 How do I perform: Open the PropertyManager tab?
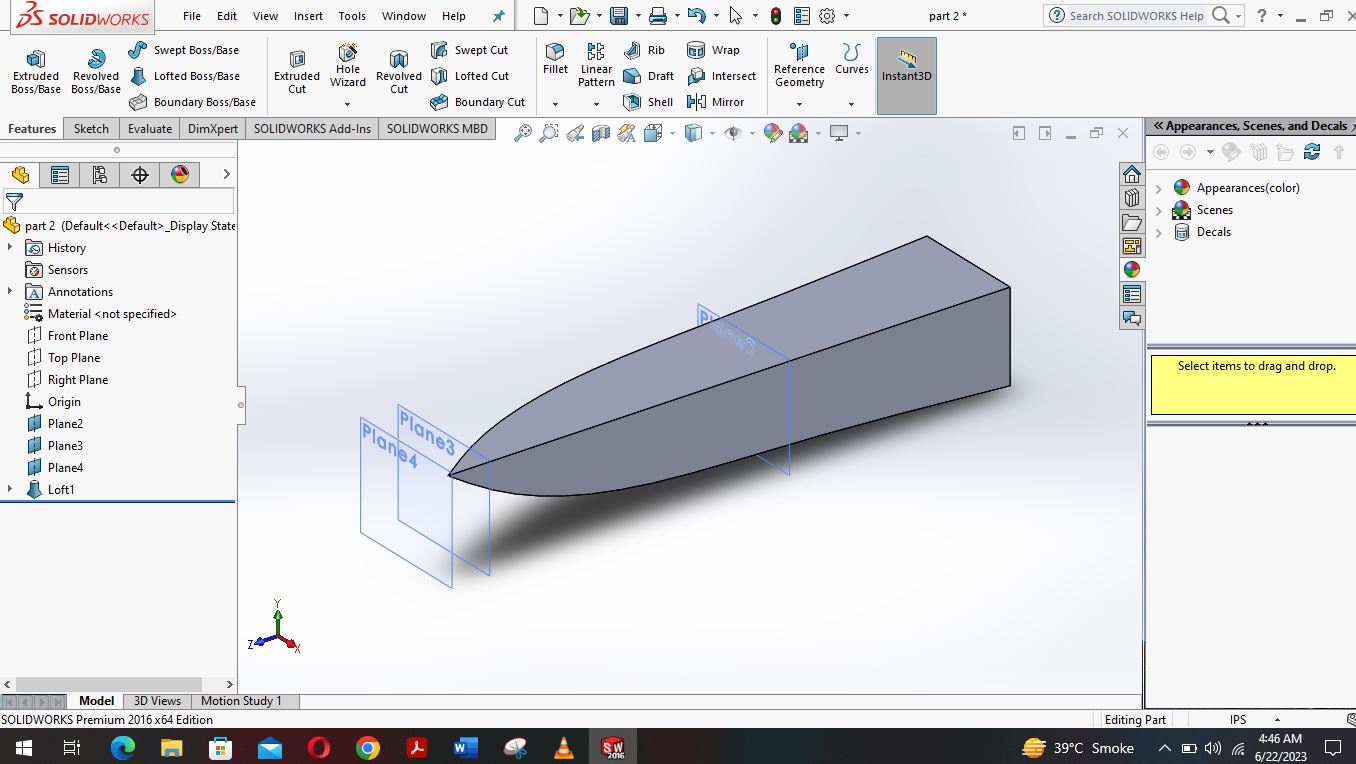[60, 175]
